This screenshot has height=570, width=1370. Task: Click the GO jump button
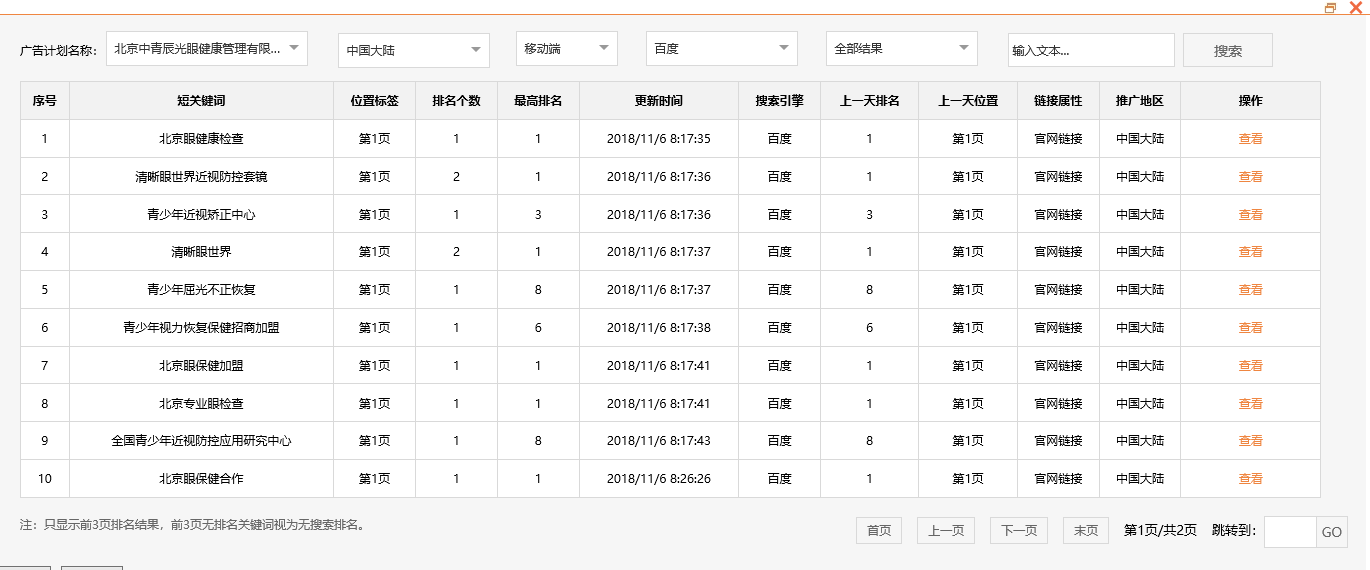pos(1332,532)
